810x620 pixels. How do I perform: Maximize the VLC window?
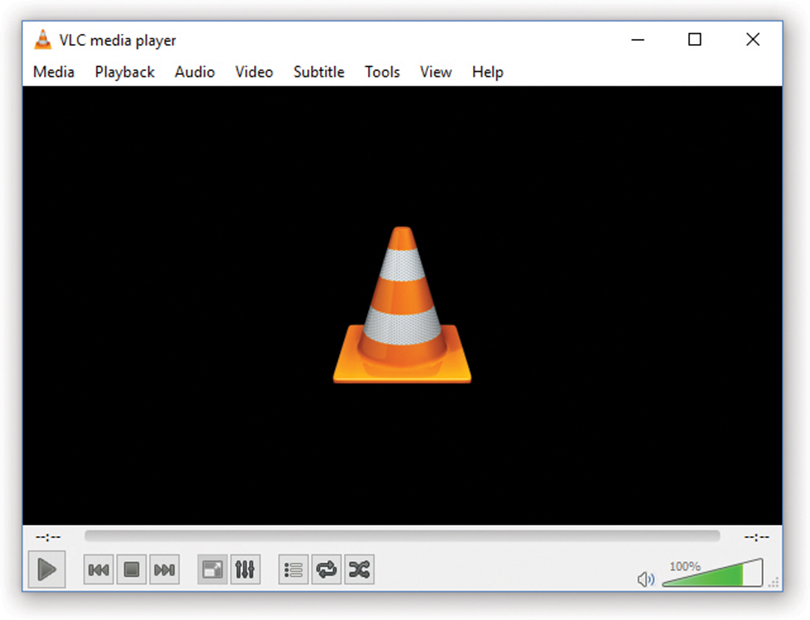pos(695,40)
